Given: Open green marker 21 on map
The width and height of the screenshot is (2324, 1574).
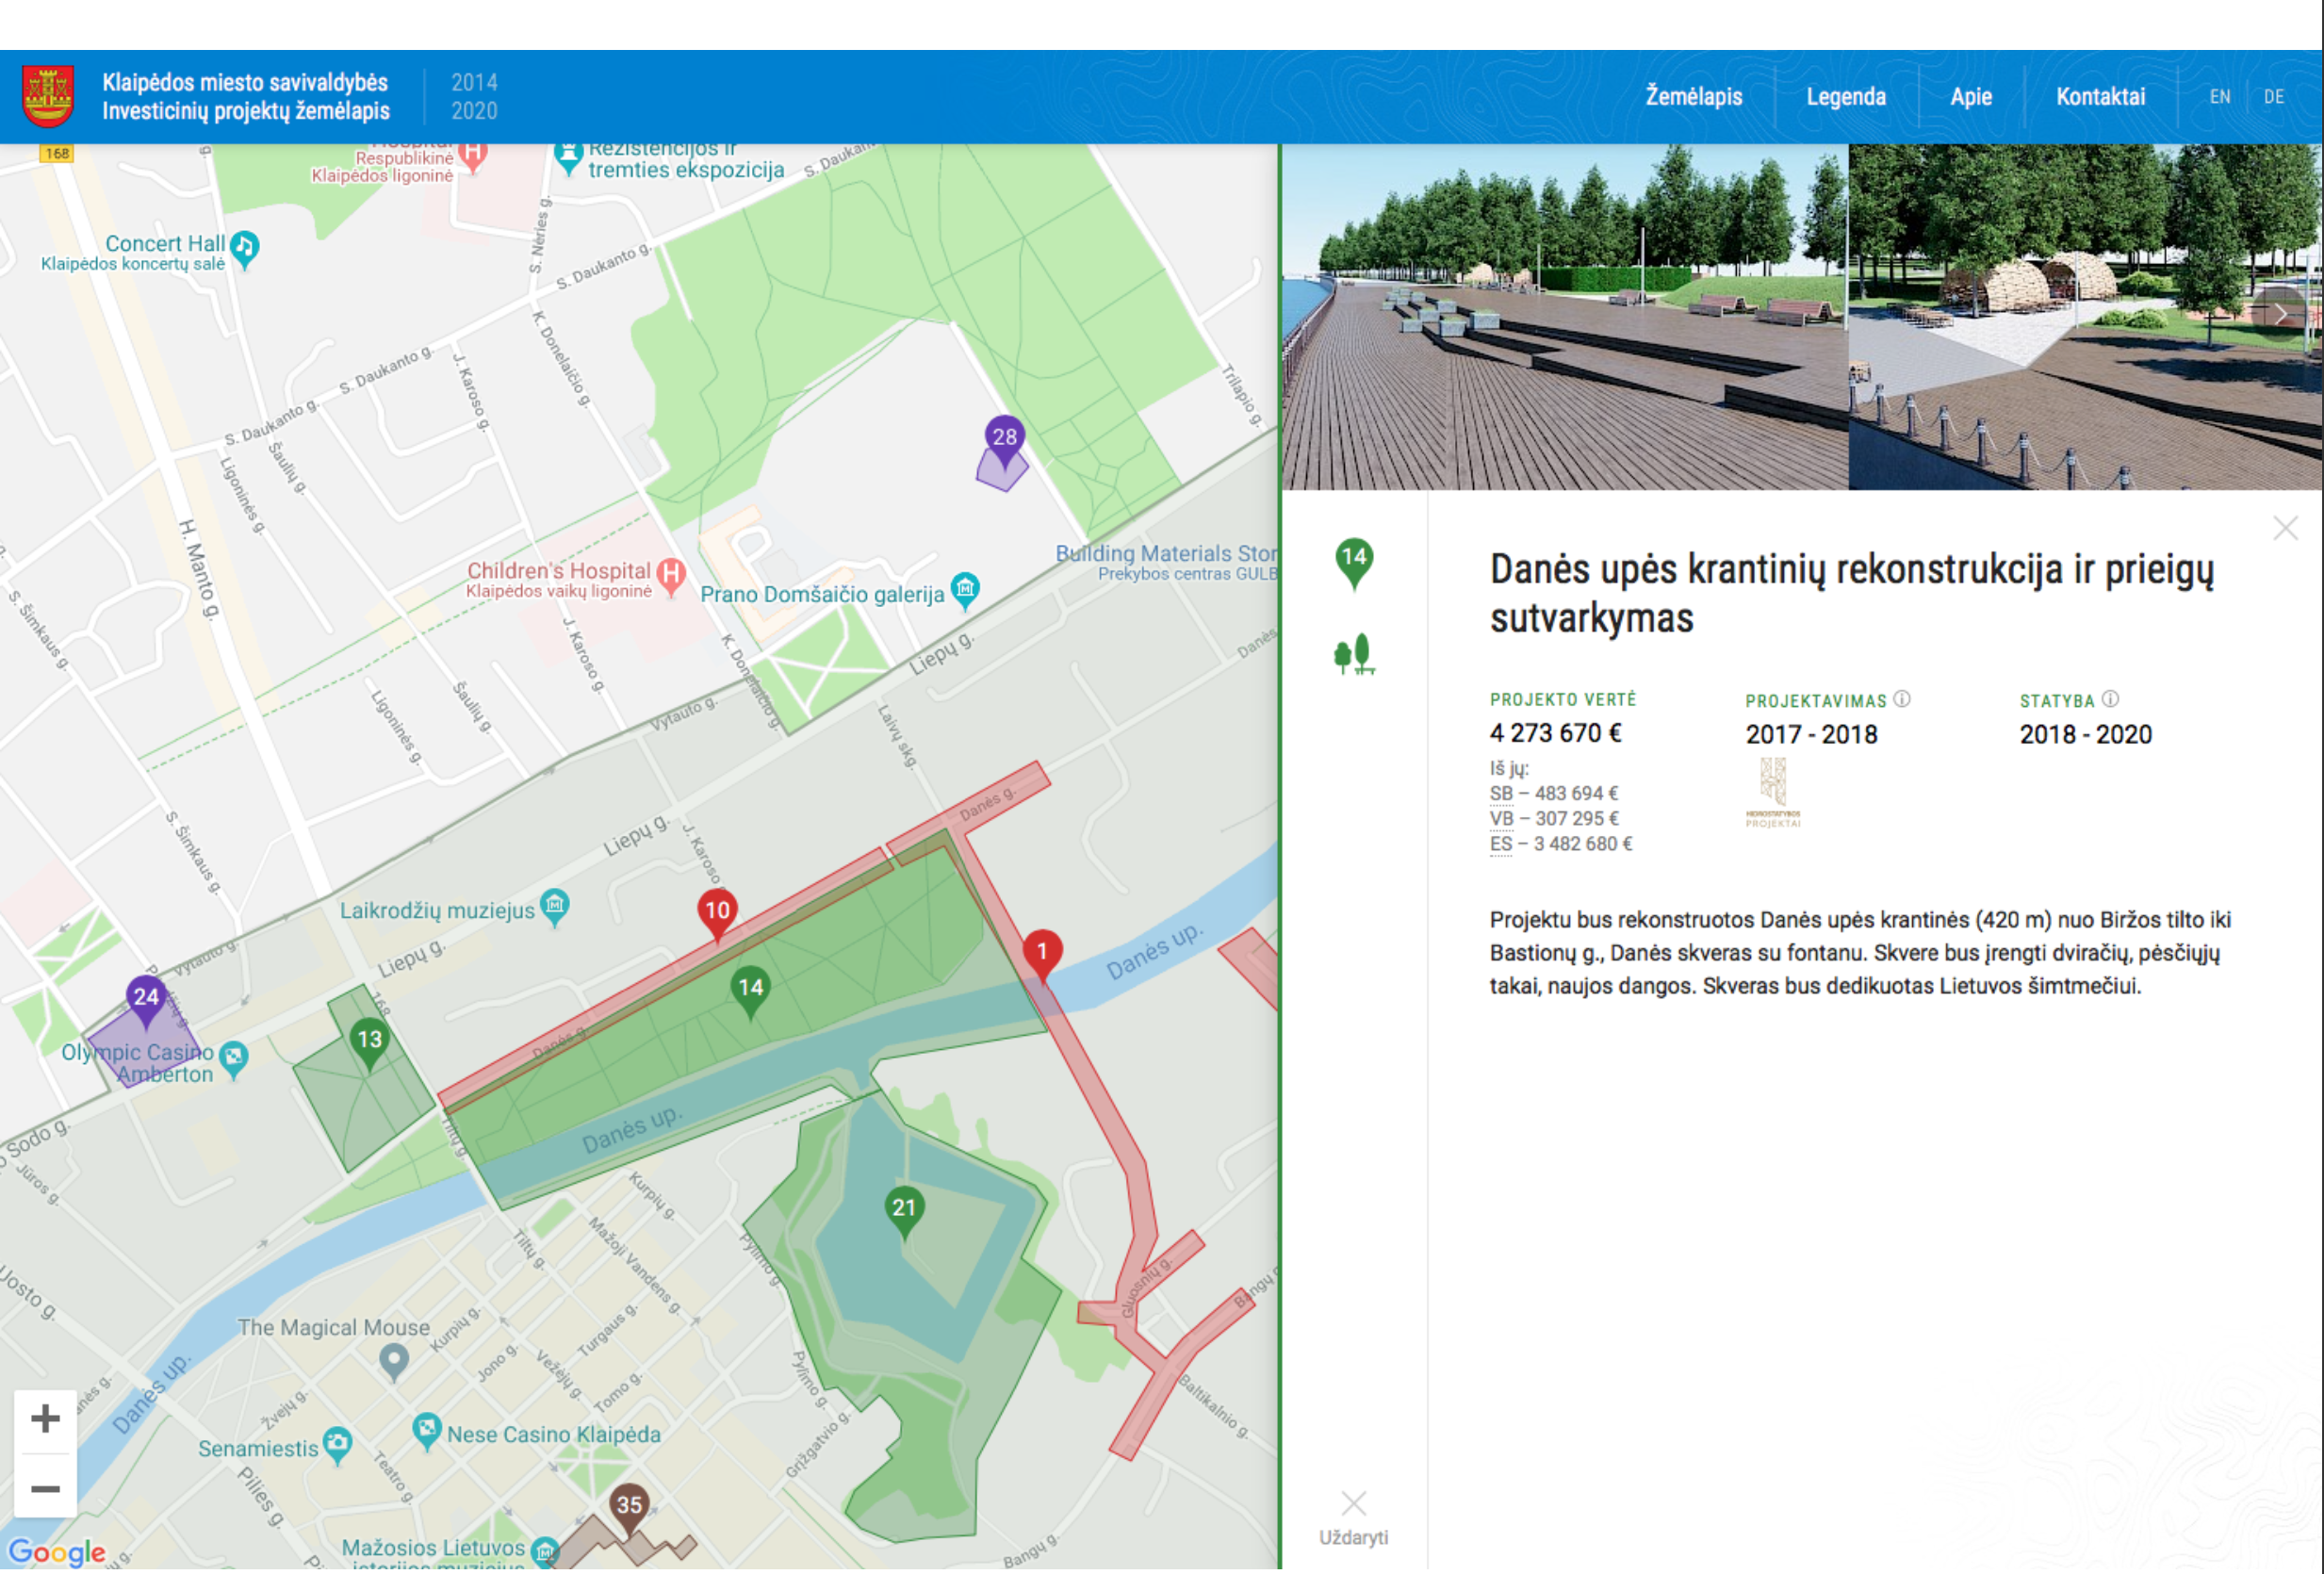Looking at the screenshot, I should [904, 1209].
